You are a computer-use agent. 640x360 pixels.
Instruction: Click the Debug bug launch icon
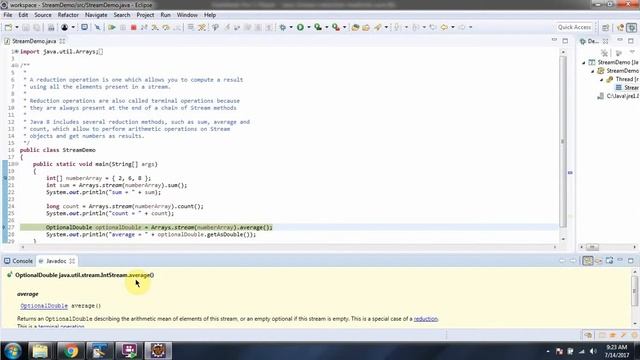point(282,27)
